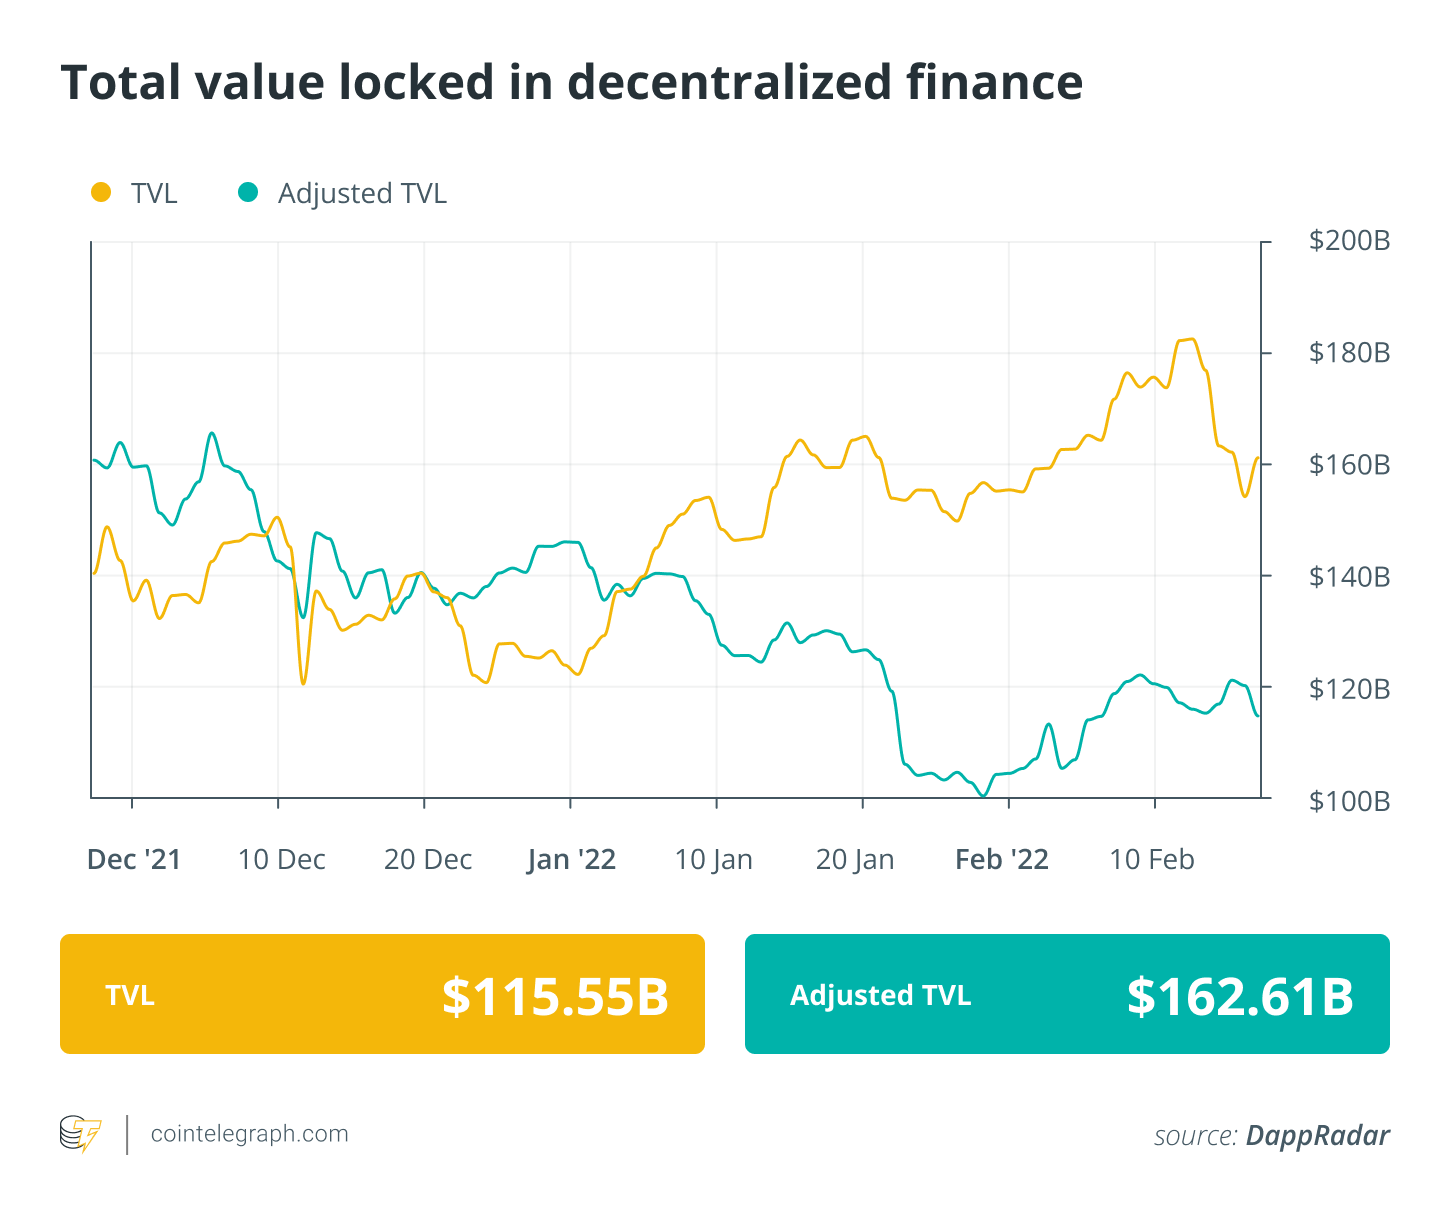Viewport: 1450px width, 1215px height.
Task: Expand the Feb '22 axis label
Action: click(x=1001, y=858)
